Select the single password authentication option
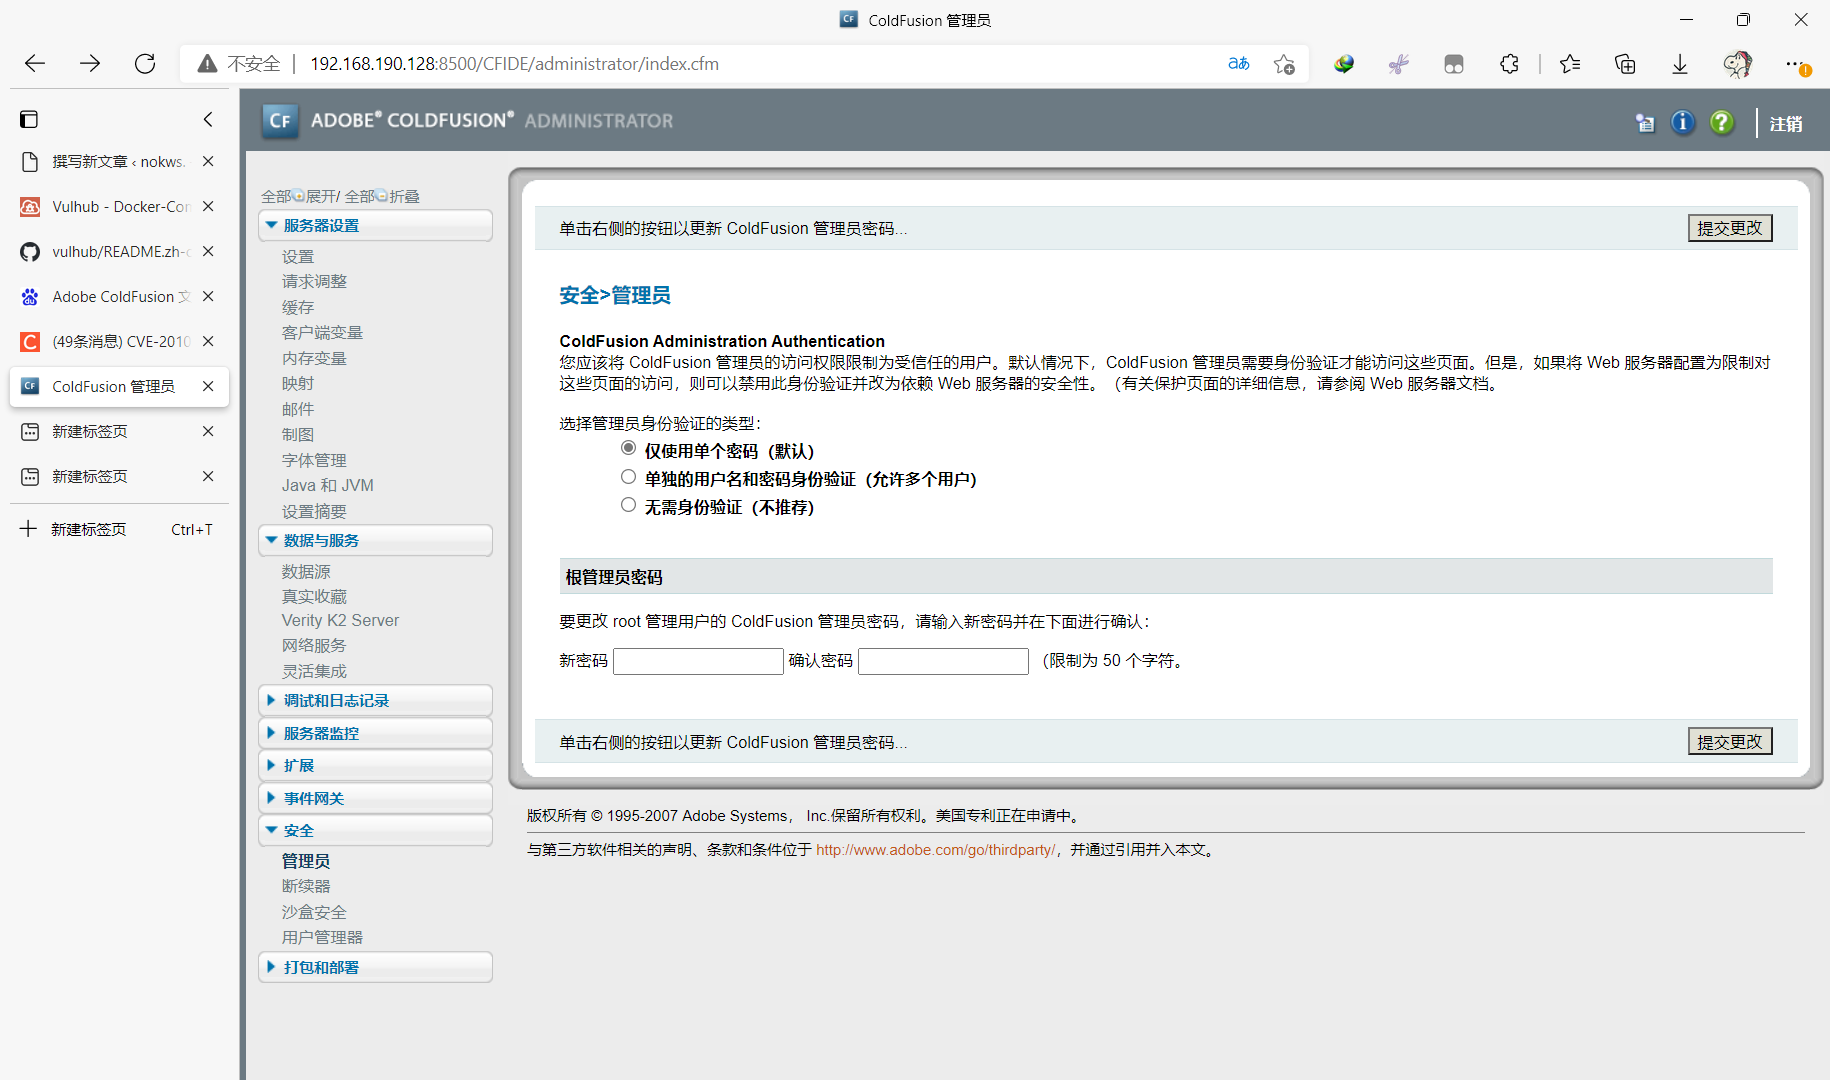Image resolution: width=1830 pixels, height=1080 pixels. (628, 448)
